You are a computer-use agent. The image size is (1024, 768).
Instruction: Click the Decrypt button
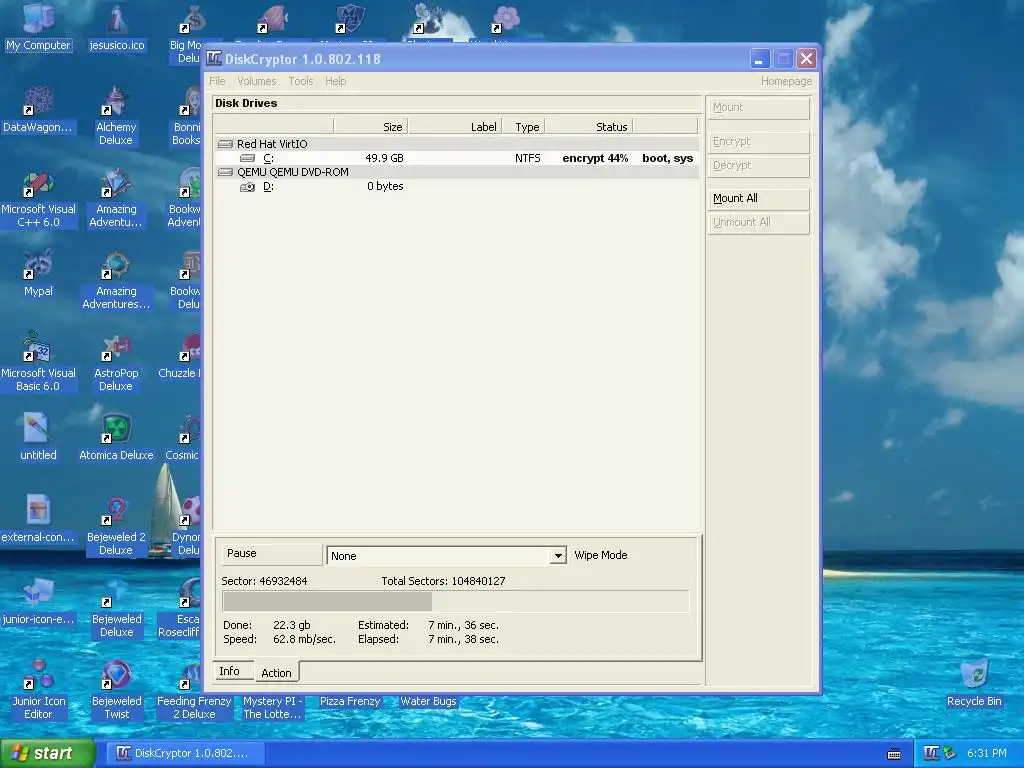pyautogui.click(x=758, y=166)
